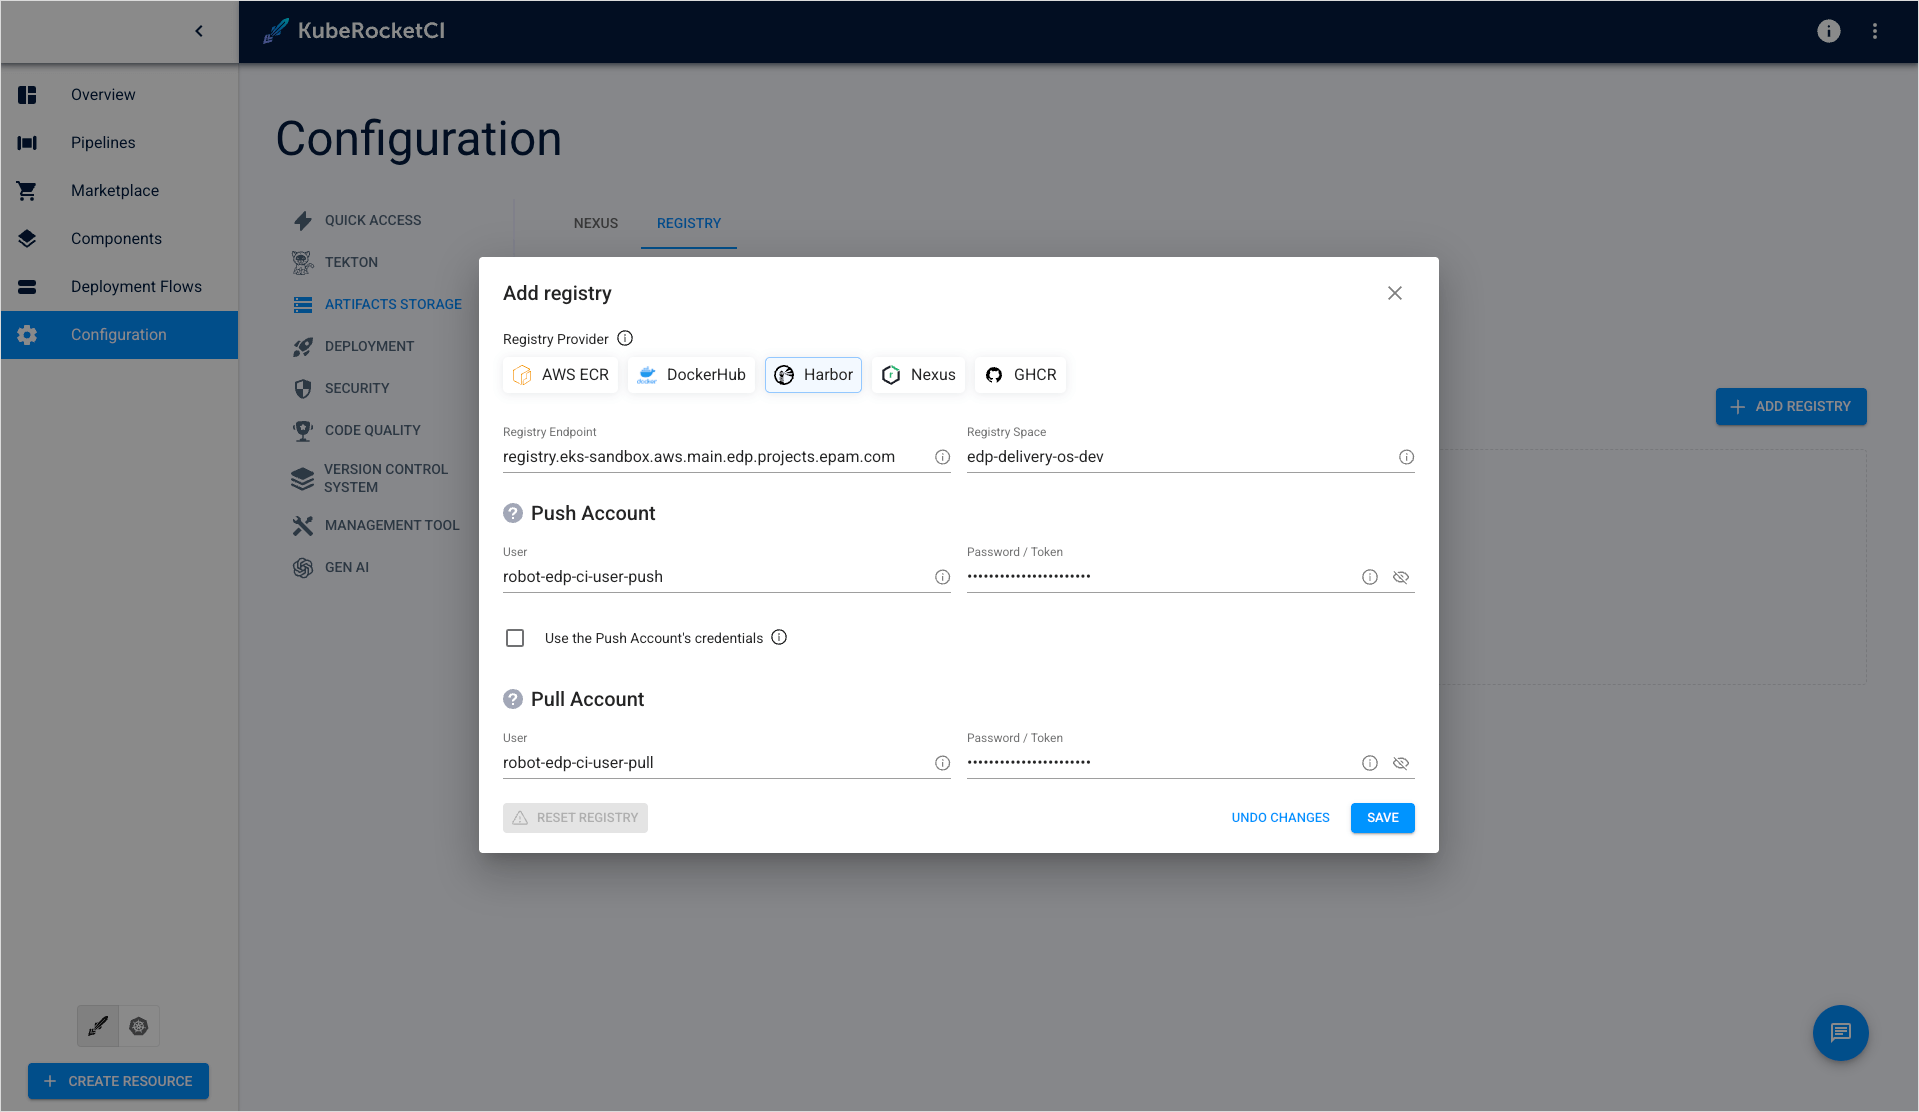1919x1112 pixels.
Task: Edit Push Account password field
Action: [1160, 577]
